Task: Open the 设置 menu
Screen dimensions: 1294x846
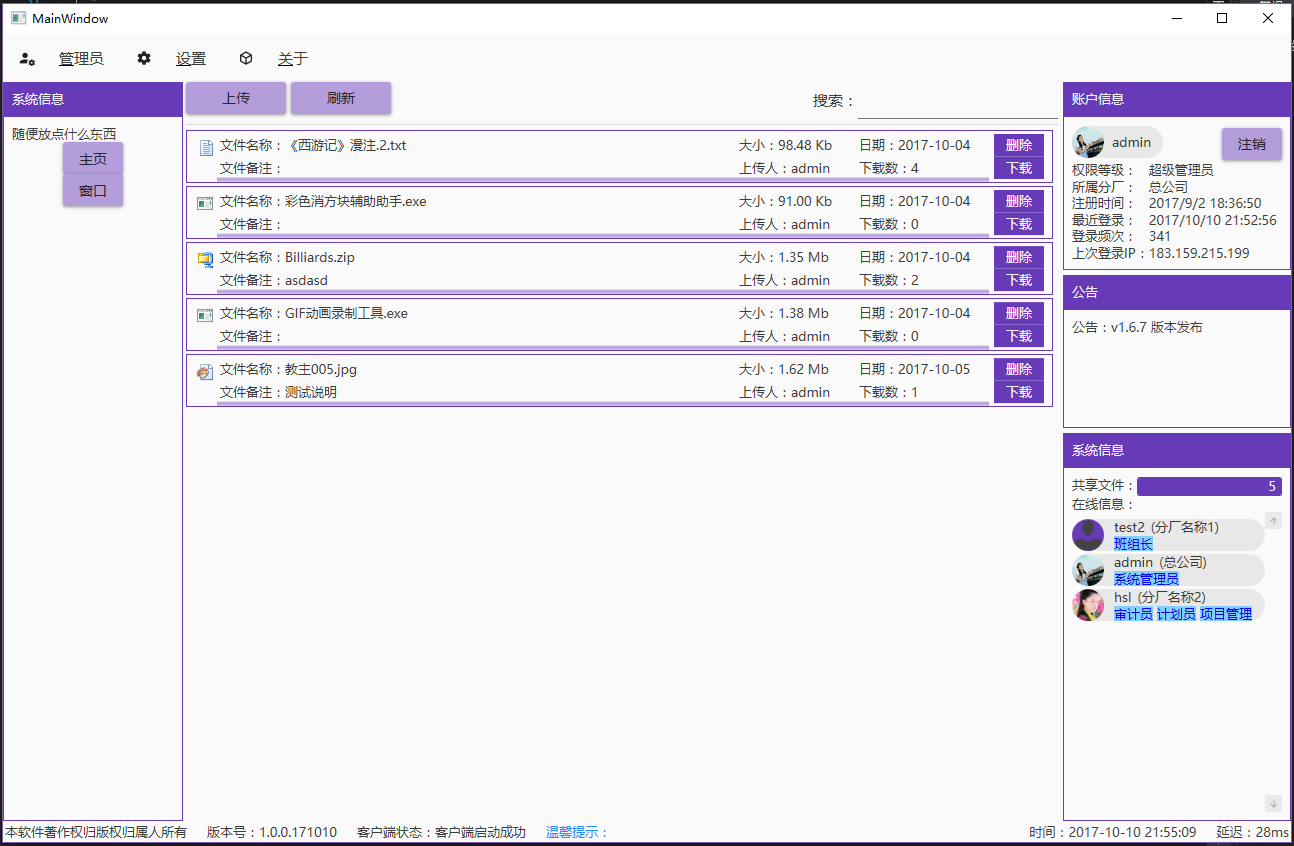Action: point(191,59)
